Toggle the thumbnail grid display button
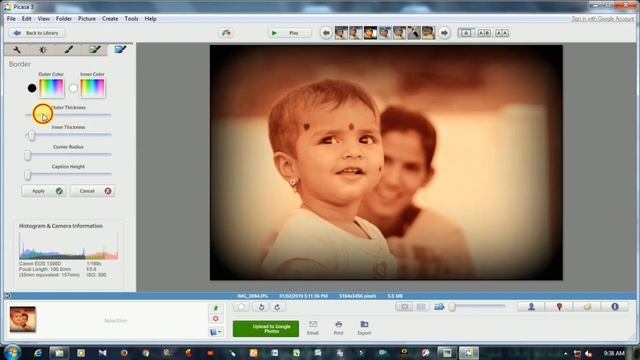The height and width of the screenshot is (360, 640). click(x=421, y=307)
